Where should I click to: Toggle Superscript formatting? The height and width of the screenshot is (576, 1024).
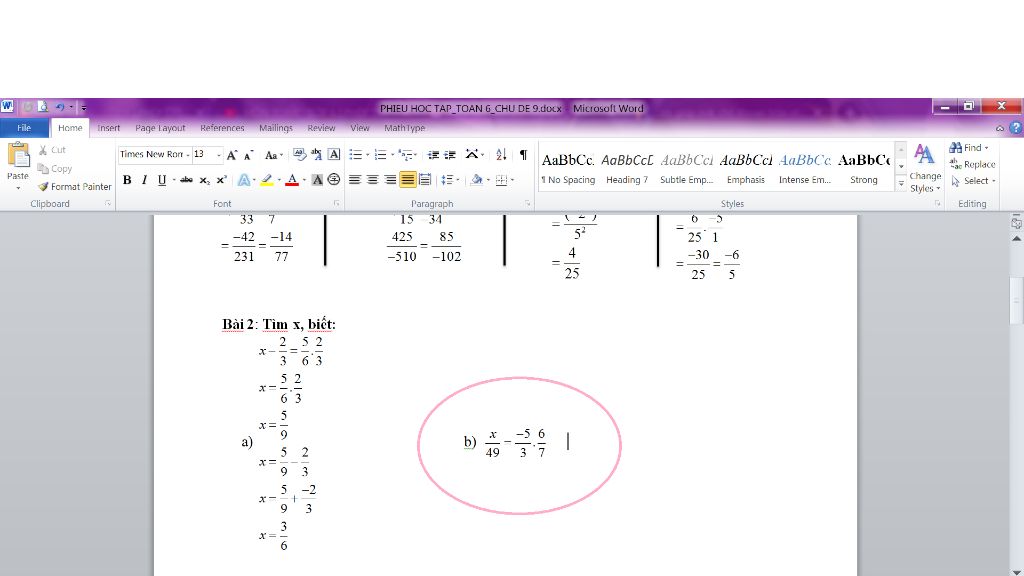(x=221, y=180)
